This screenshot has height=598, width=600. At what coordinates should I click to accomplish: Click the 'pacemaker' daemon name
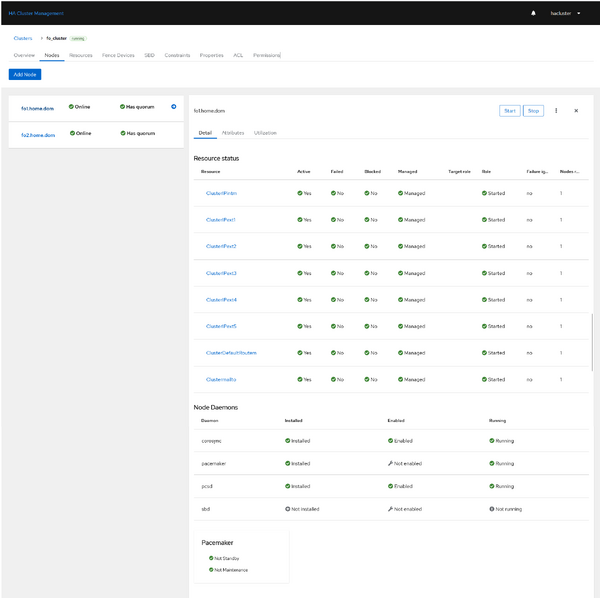214,463
